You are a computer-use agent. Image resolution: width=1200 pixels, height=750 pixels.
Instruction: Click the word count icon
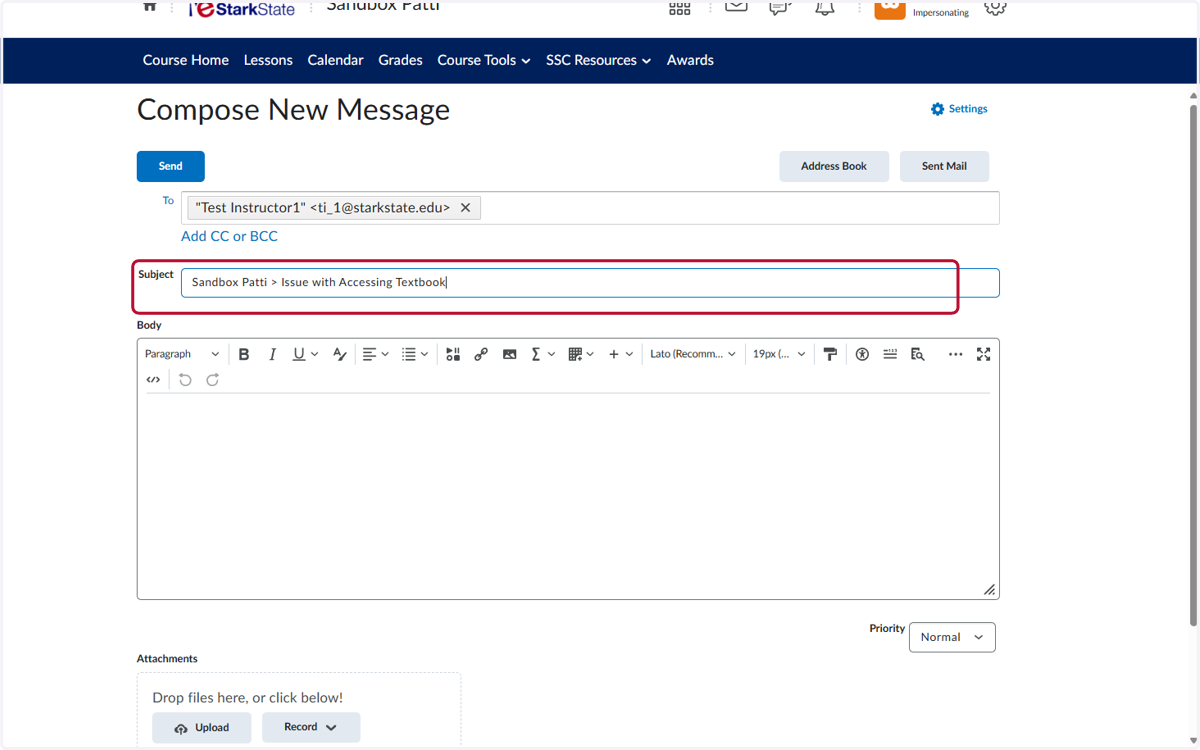890,354
